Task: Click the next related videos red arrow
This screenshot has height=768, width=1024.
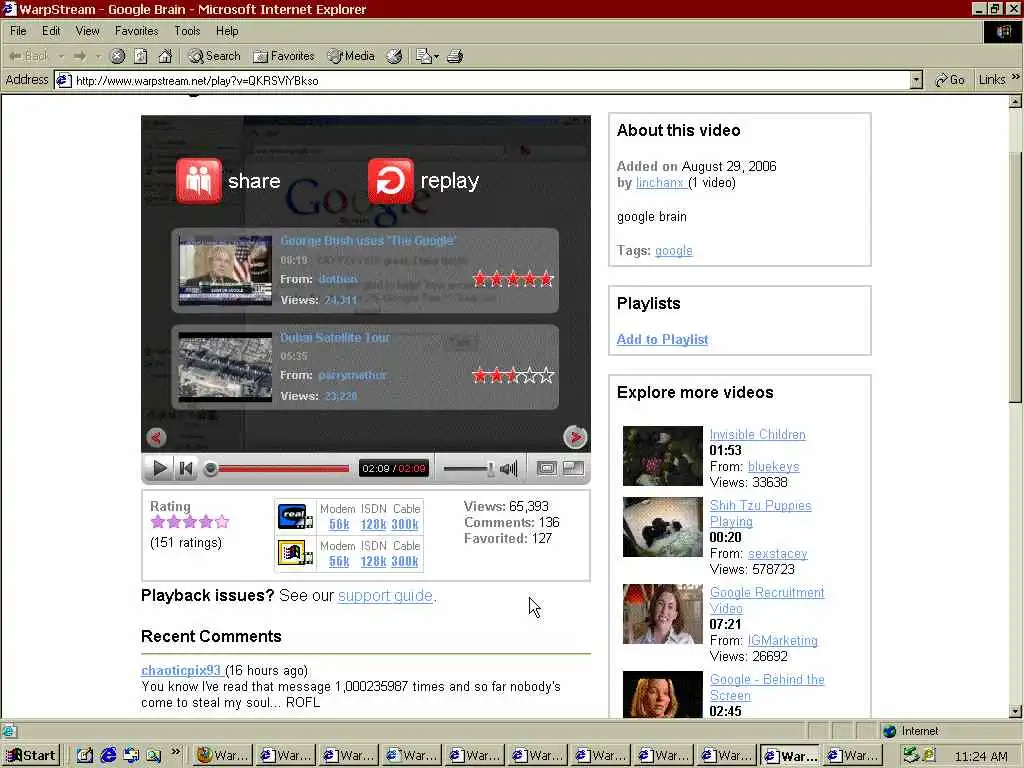Action: (575, 437)
